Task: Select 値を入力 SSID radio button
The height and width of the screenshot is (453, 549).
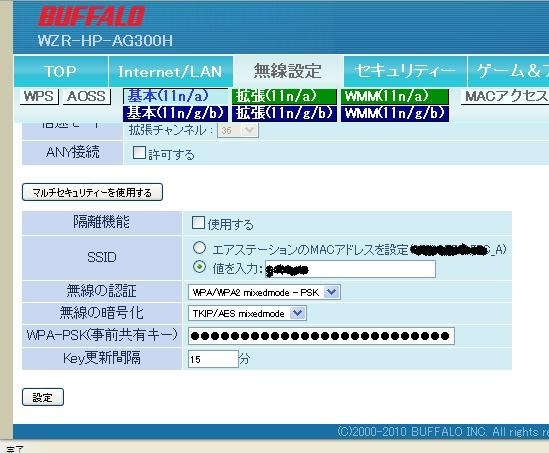Action: [199, 267]
